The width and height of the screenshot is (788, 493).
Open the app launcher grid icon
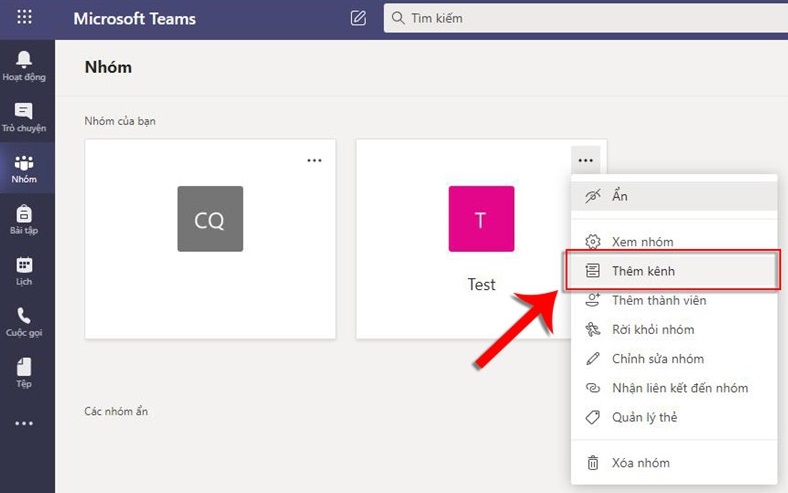pyautogui.click(x=24, y=17)
